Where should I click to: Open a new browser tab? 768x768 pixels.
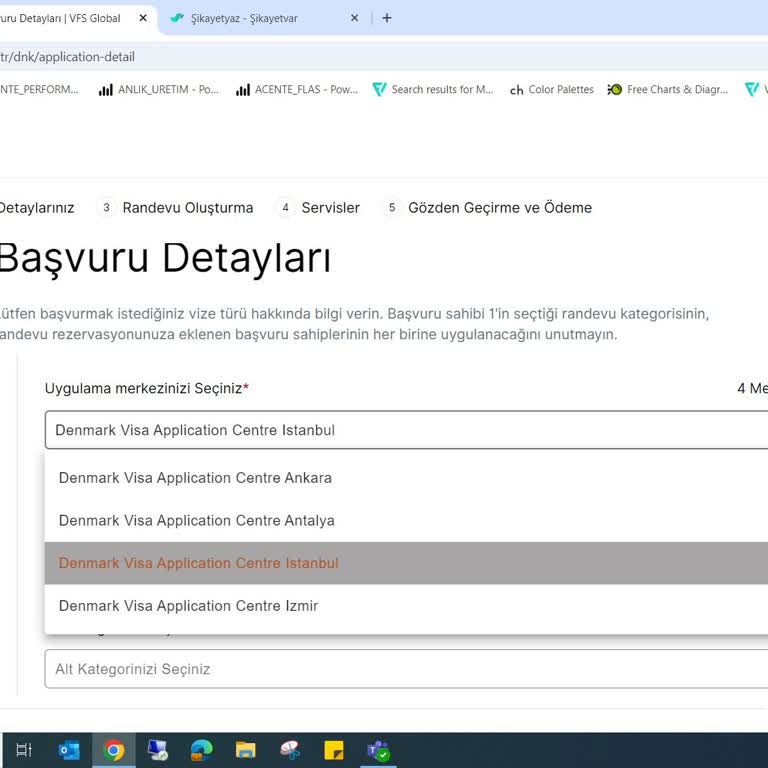click(387, 18)
